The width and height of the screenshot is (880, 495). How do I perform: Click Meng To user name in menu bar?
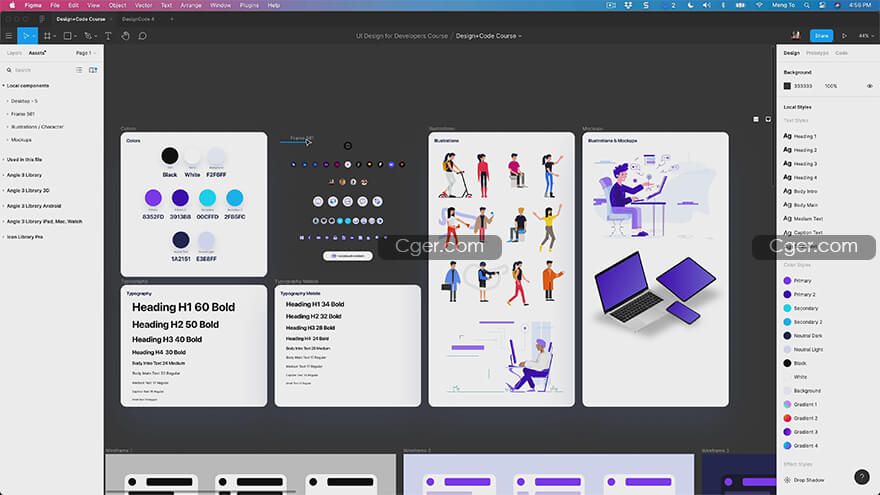[x=783, y=5]
